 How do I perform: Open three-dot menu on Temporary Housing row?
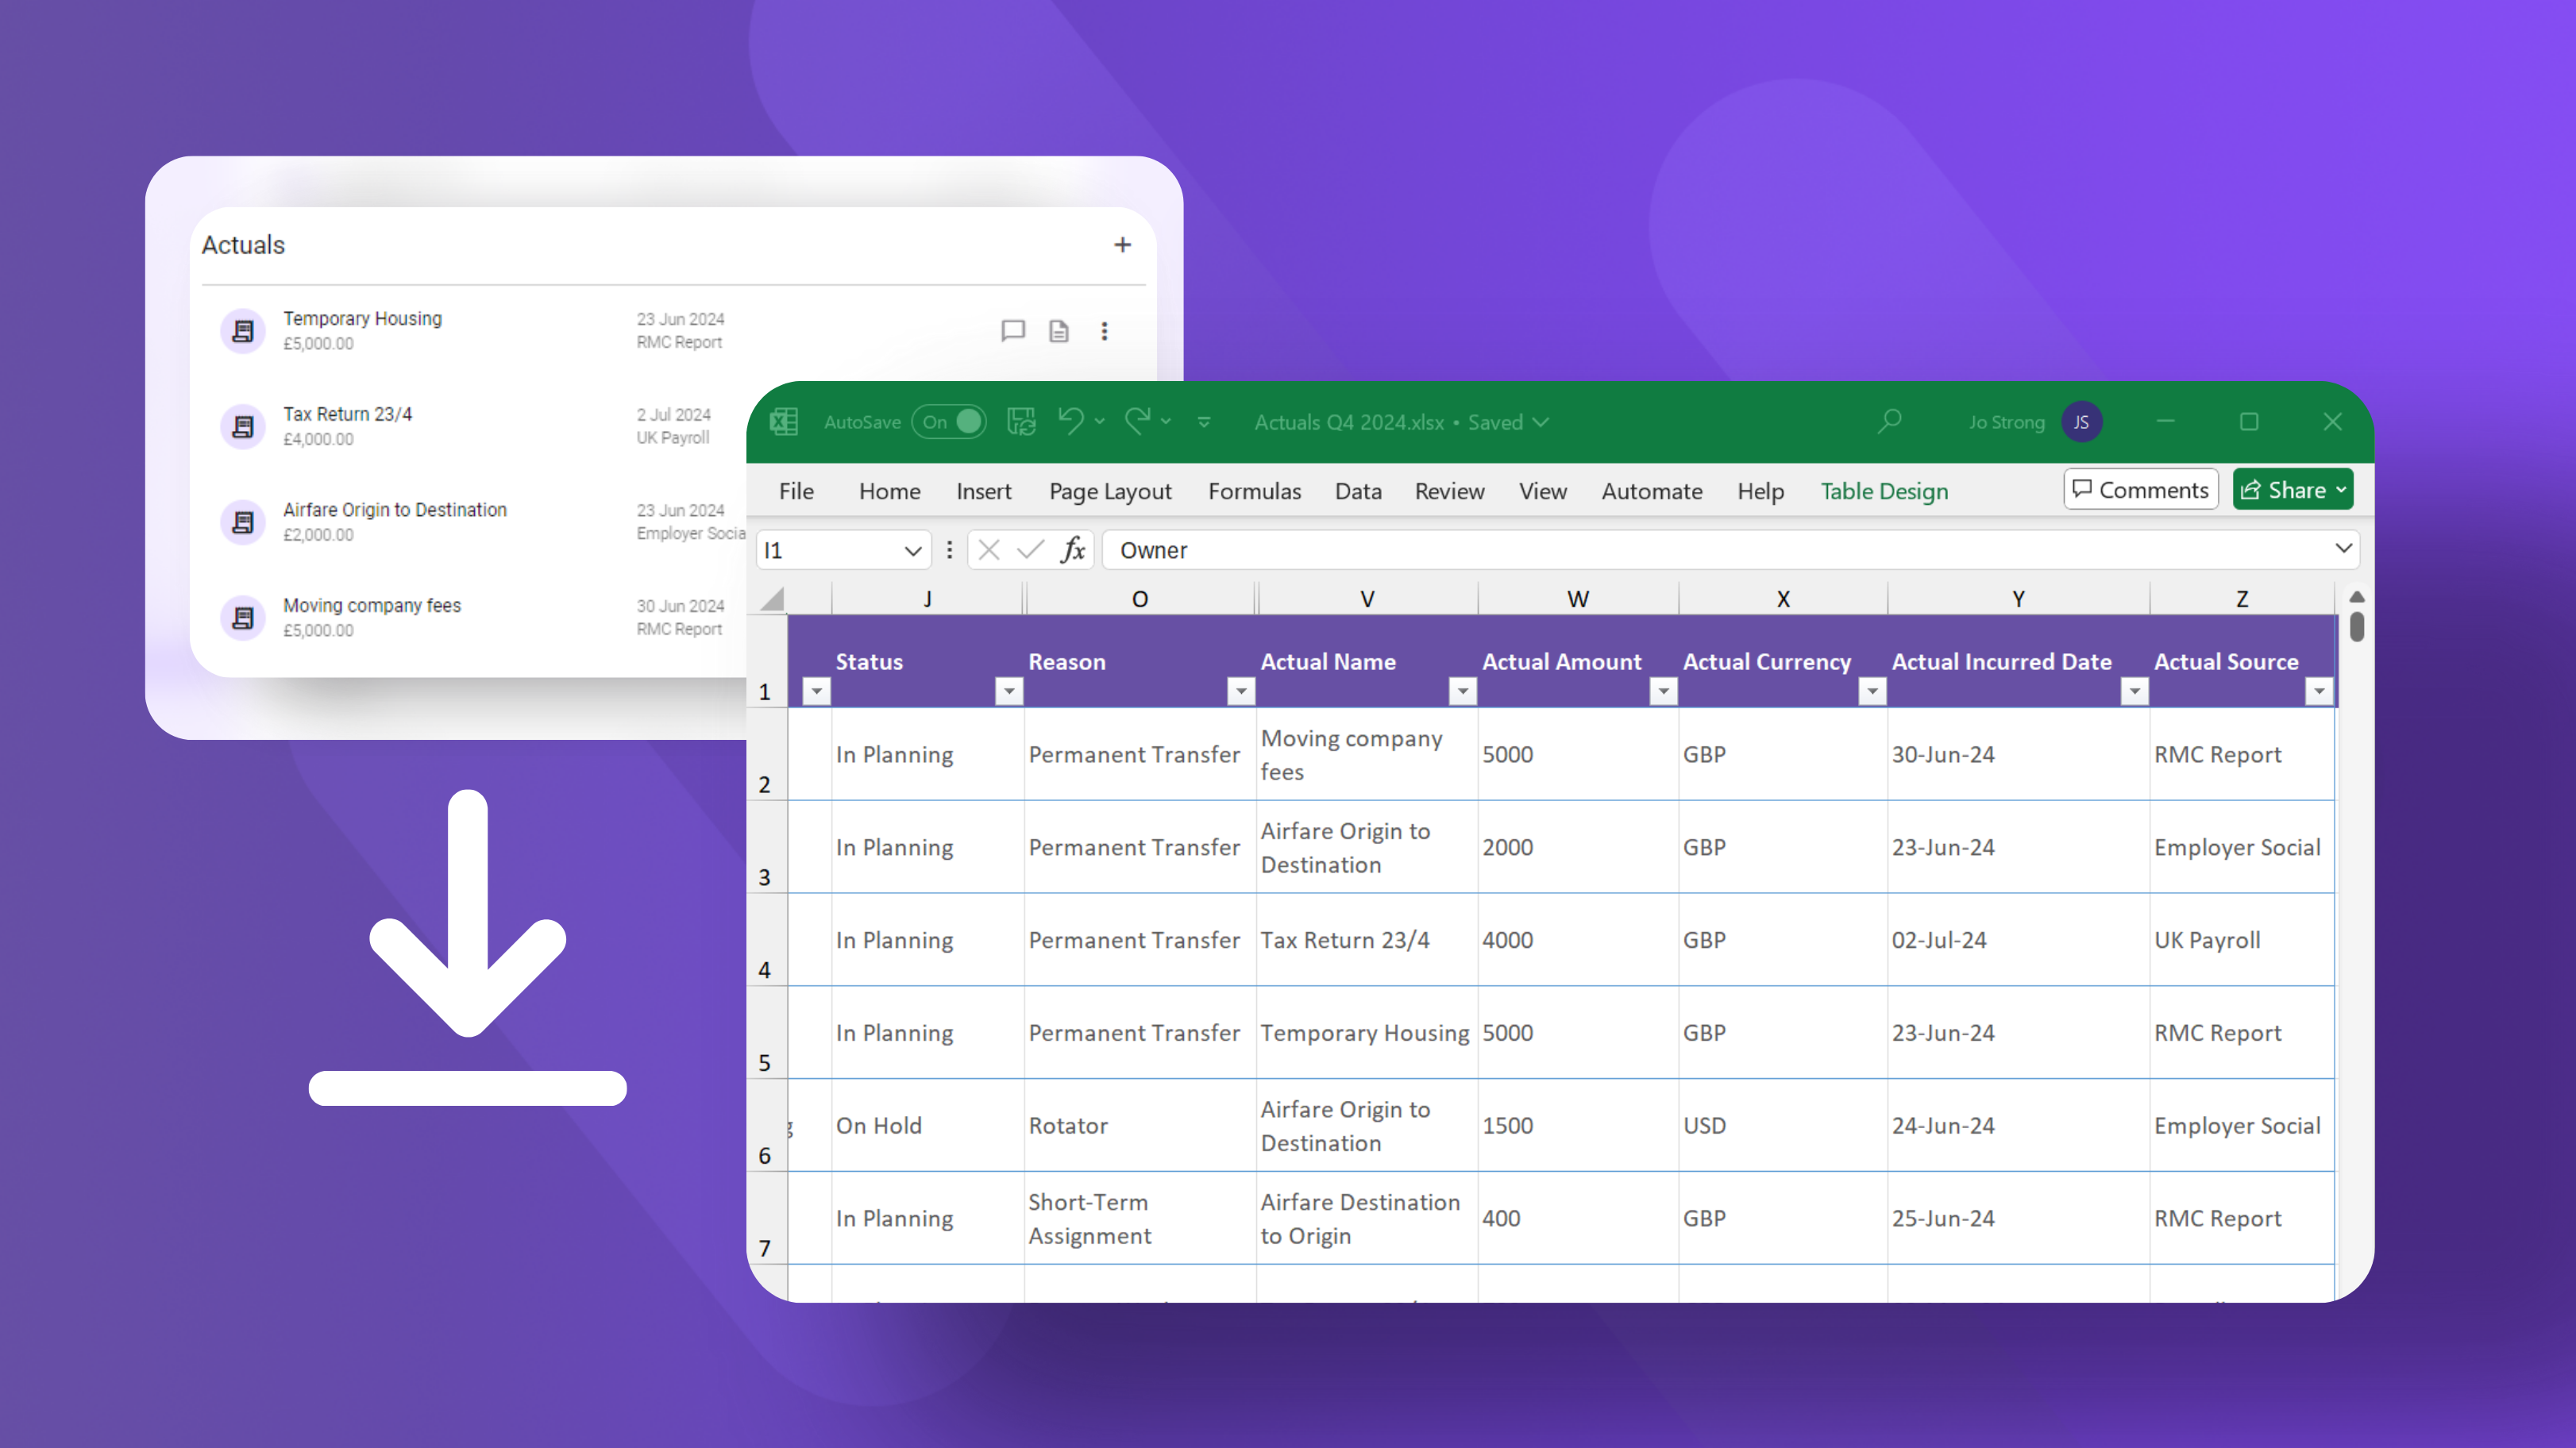pos(1104,331)
